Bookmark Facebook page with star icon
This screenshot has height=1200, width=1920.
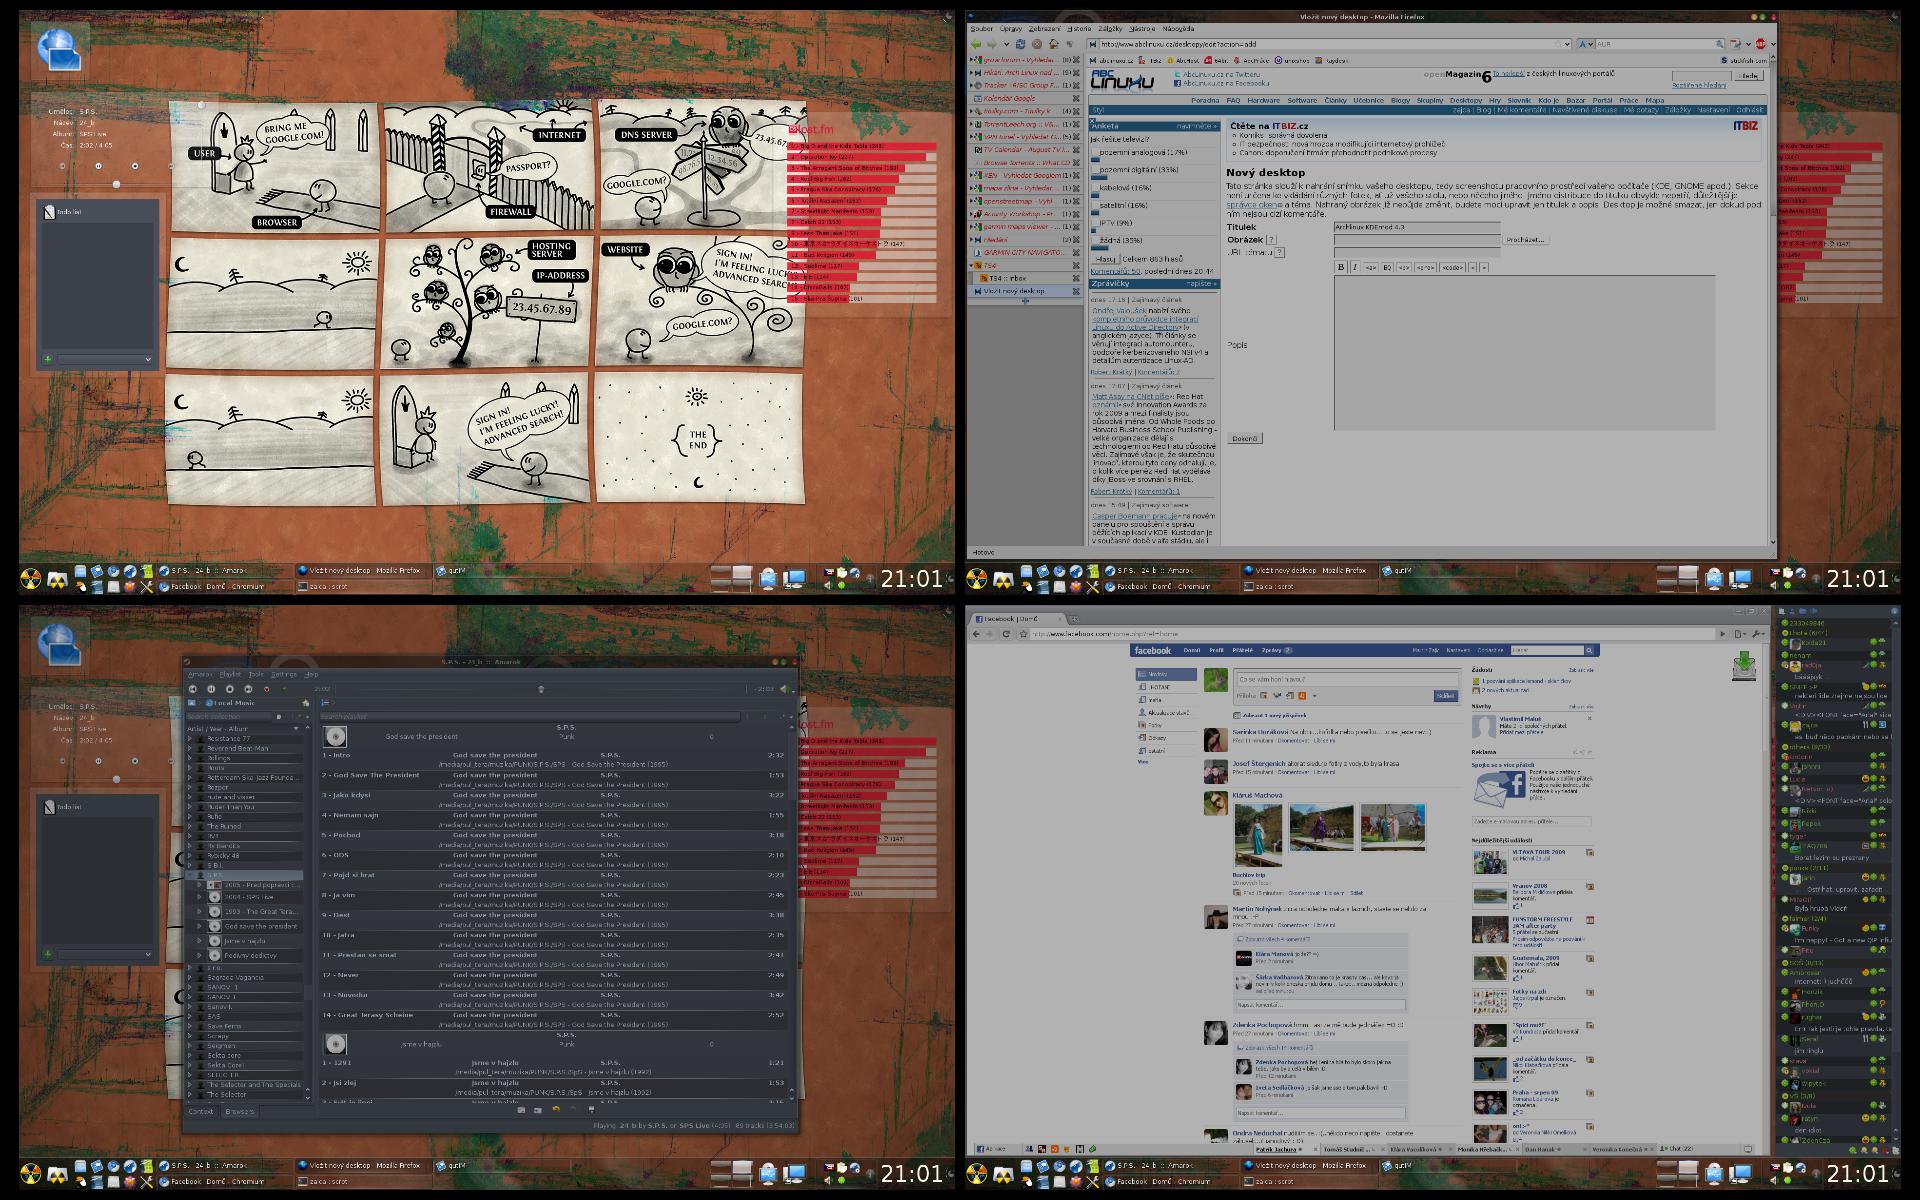click(x=1023, y=634)
